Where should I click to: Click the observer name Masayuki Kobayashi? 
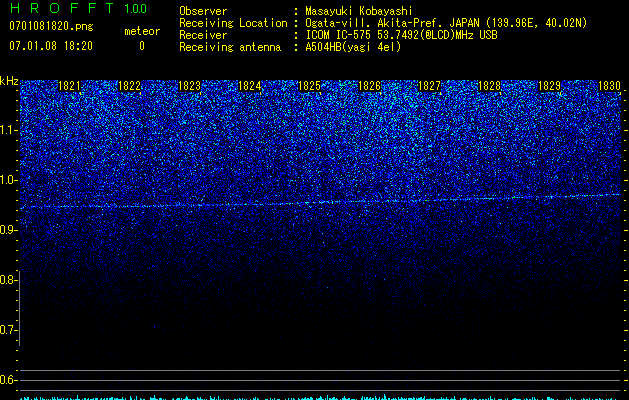coord(359,11)
